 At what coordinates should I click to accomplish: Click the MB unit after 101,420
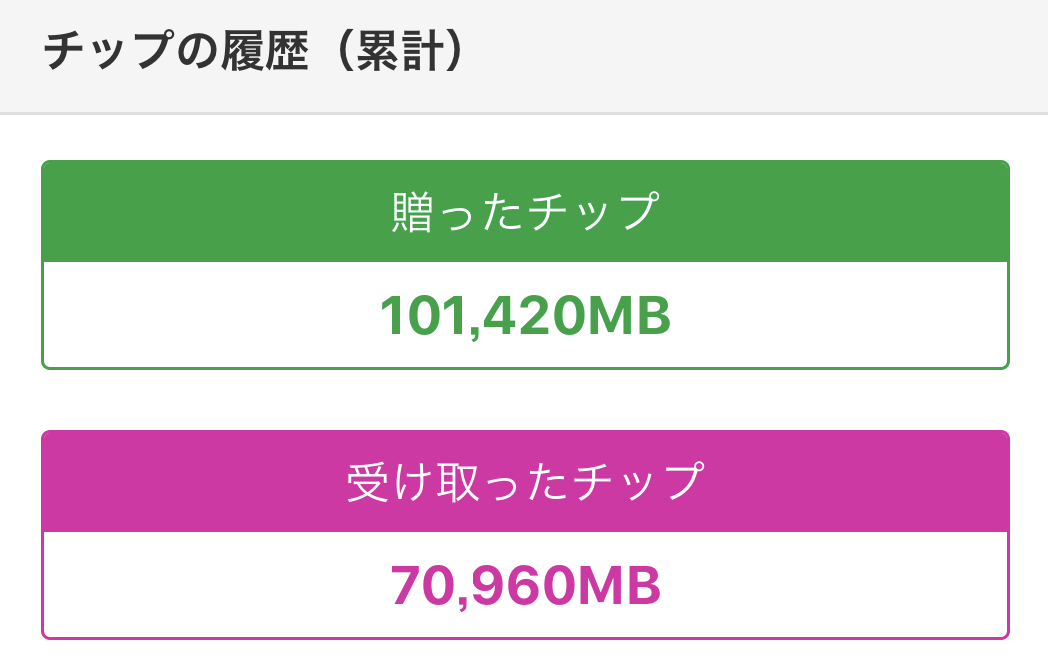[628, 316]
